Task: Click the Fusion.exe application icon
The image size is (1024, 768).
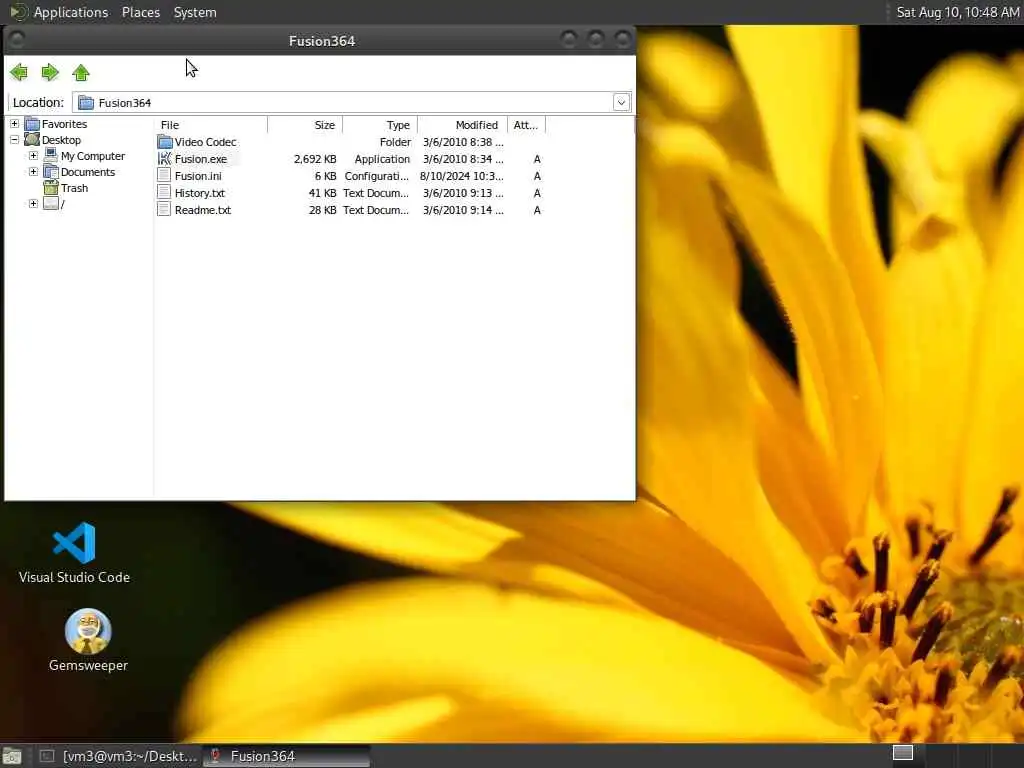Action: (165, 159)
